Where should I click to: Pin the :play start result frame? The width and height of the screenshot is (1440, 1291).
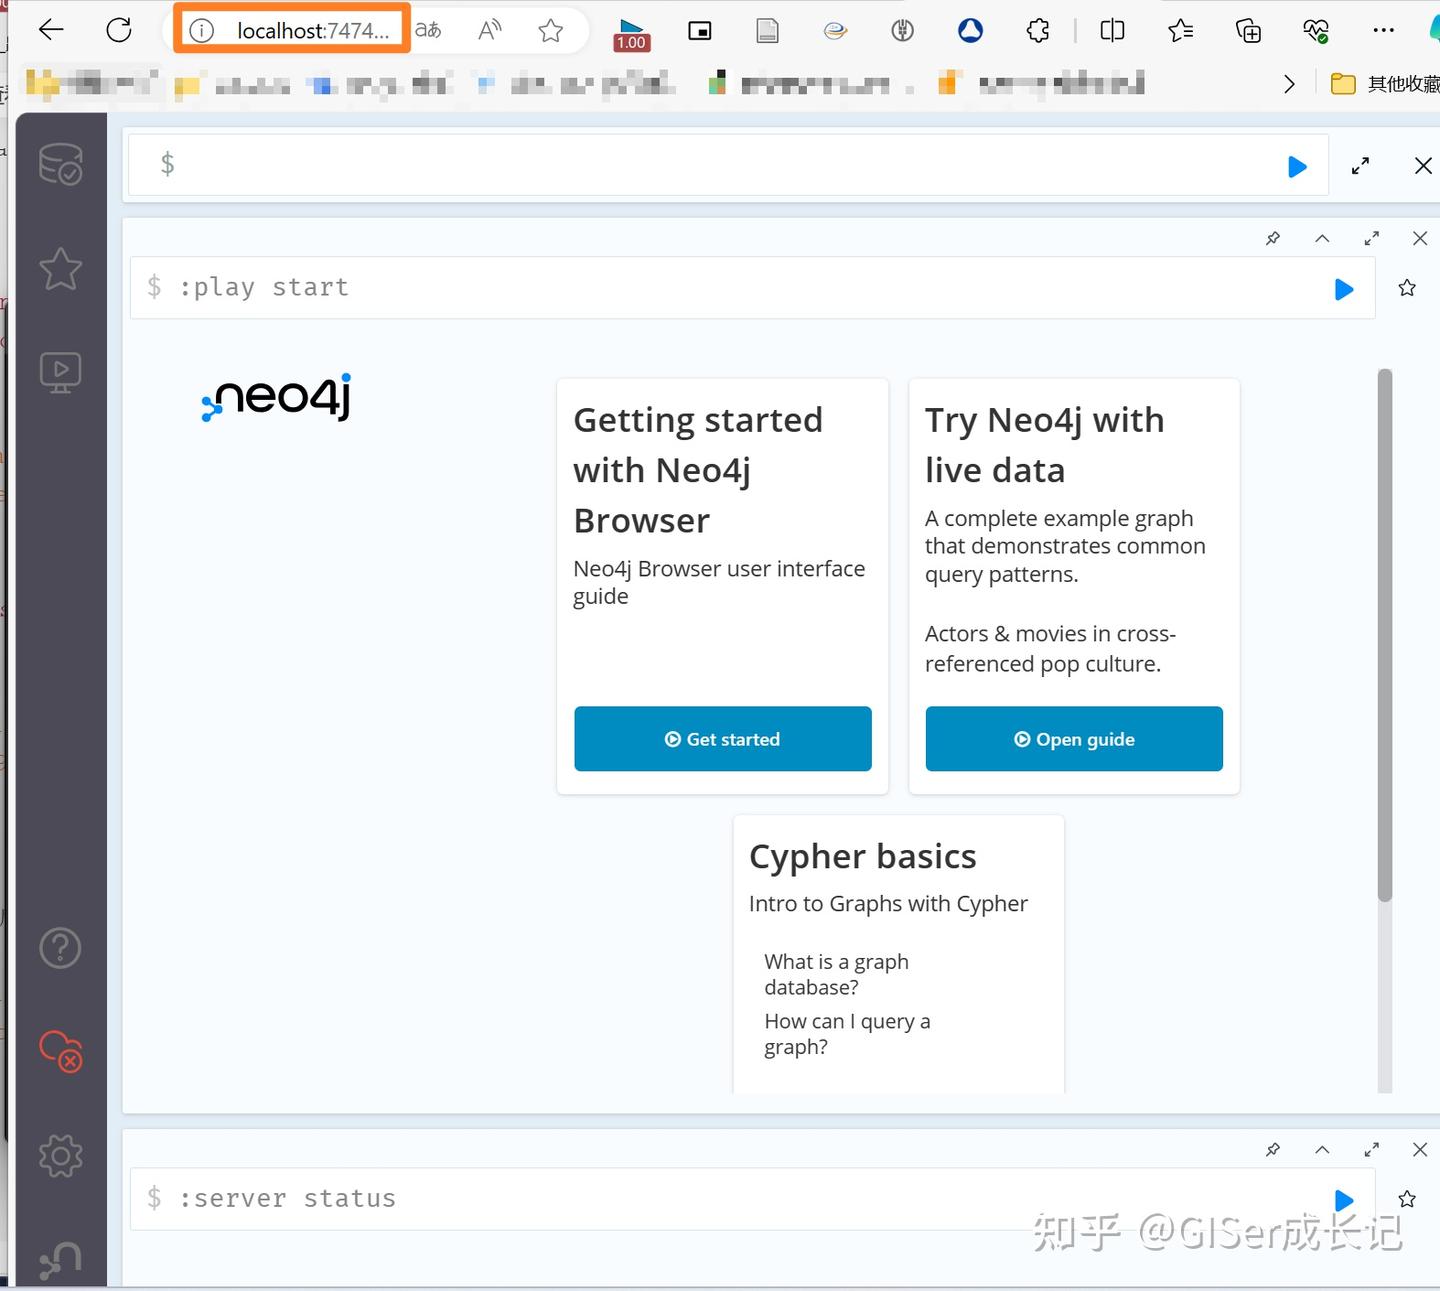(1272, 238)
